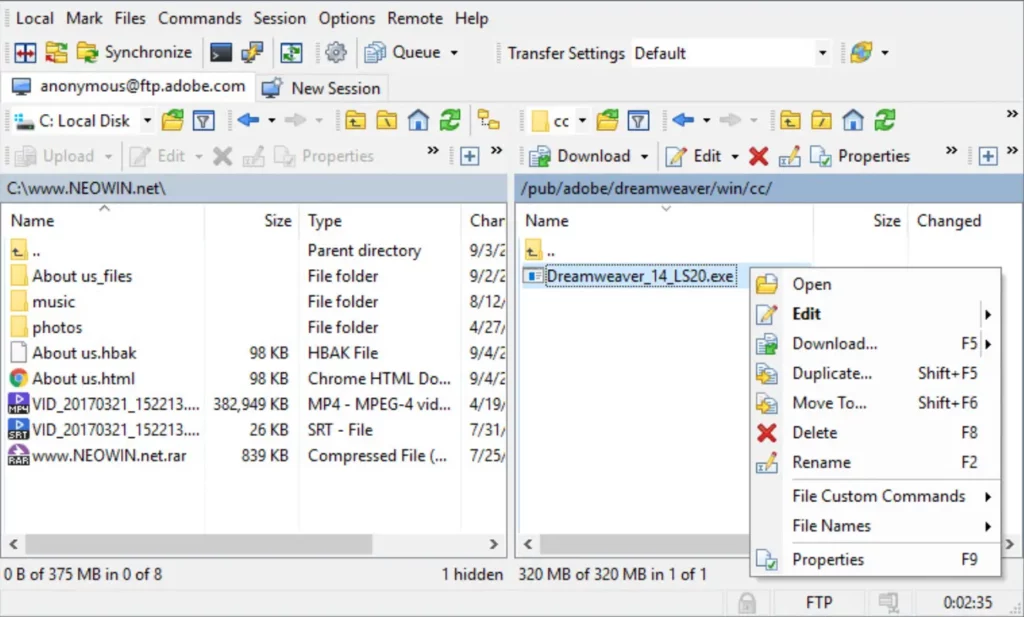Open the Commands menu in menu bar
1024x617 pixels.
pos(199,18)
